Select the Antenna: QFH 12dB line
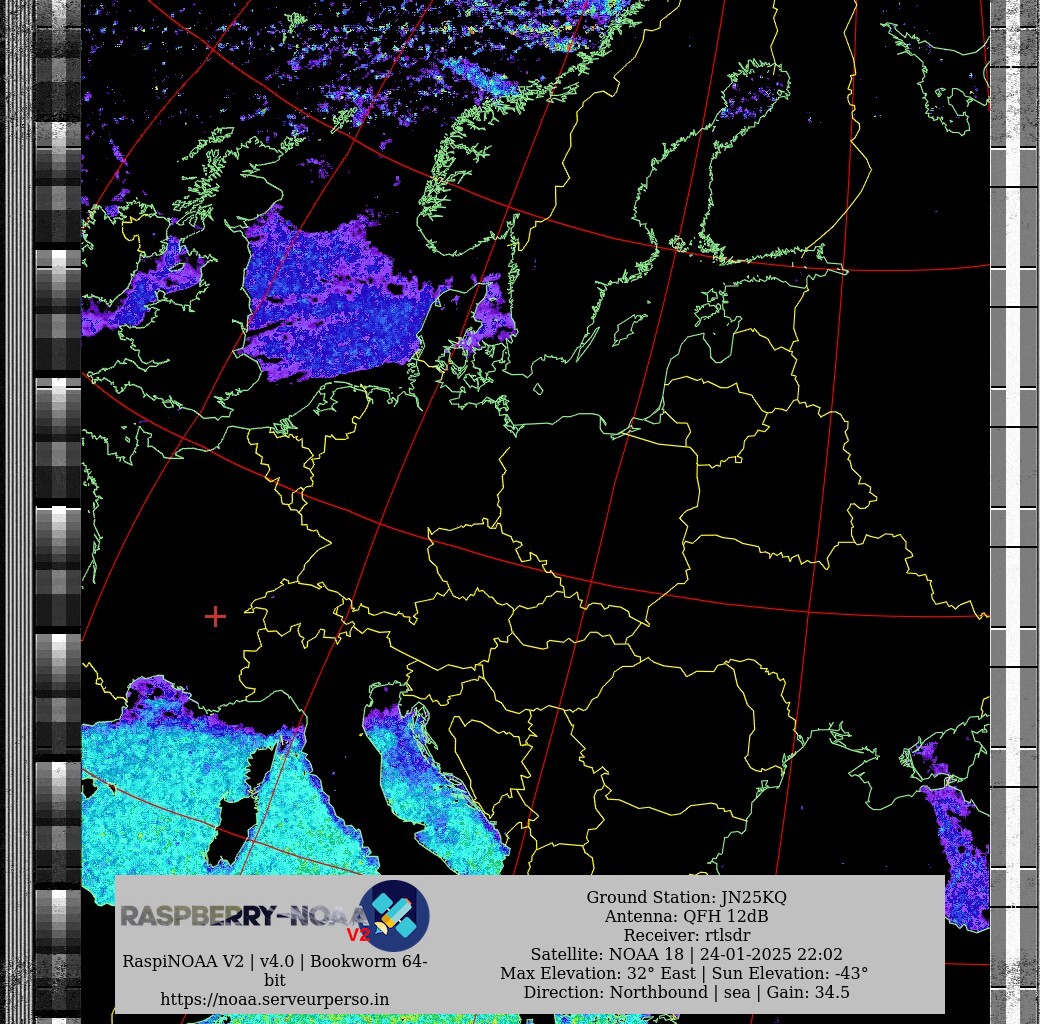 coord(686,916)
